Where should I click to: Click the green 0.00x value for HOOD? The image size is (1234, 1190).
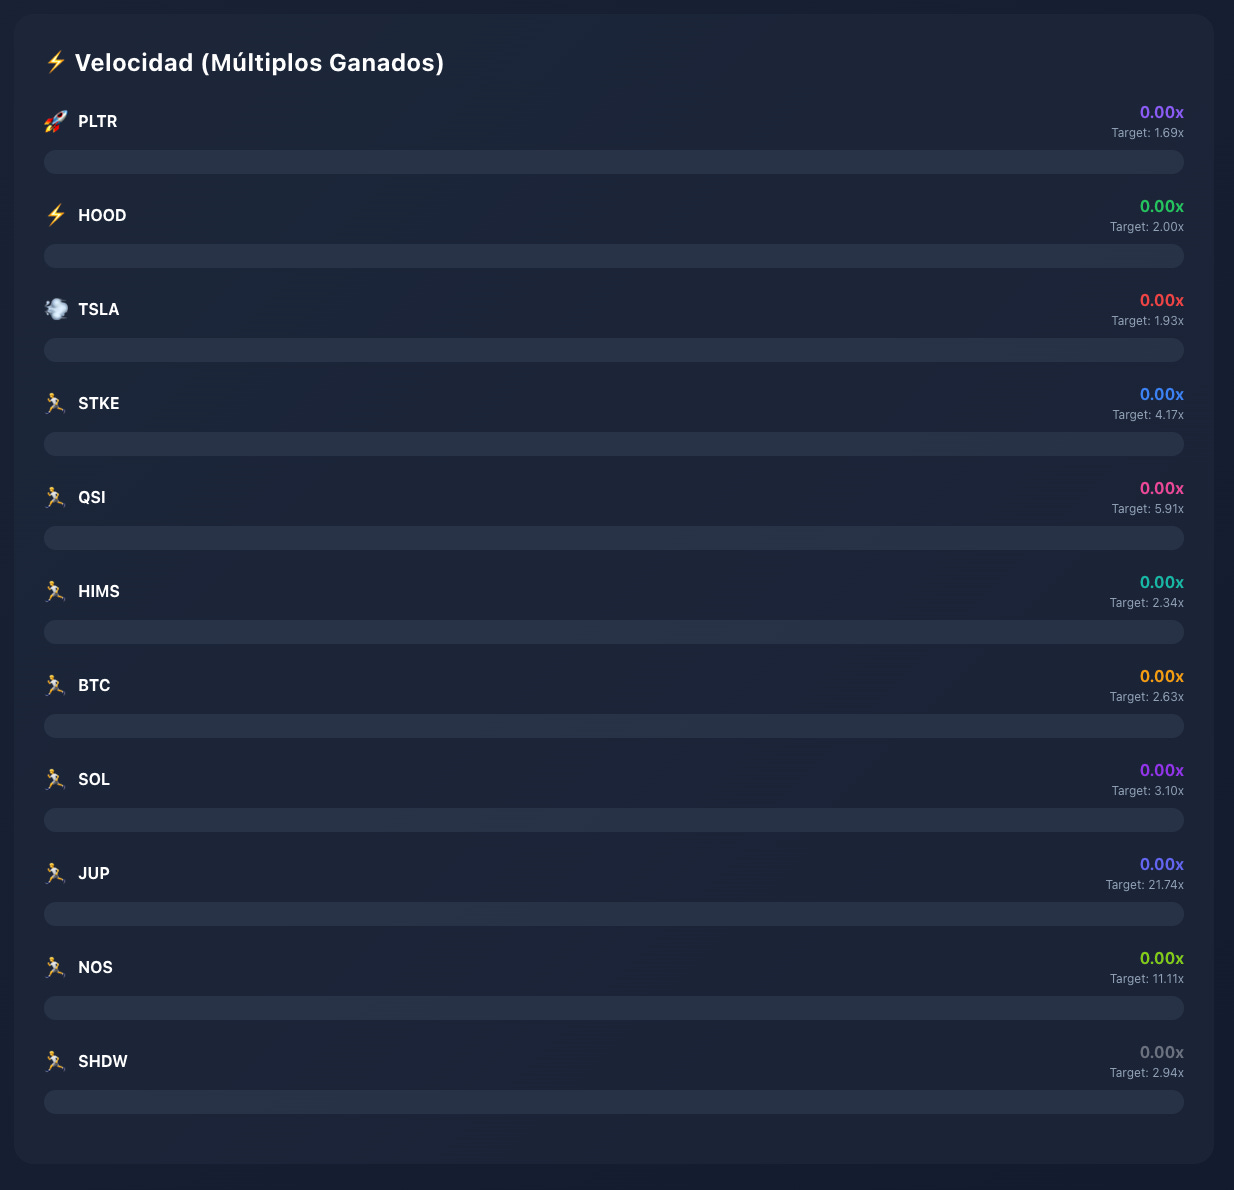point(1162,207)
